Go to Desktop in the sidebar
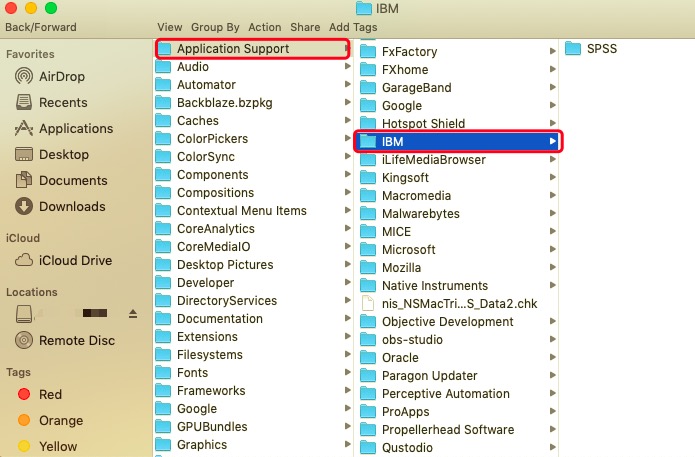Viewport: 695px width, 457px height. point(52,154)
